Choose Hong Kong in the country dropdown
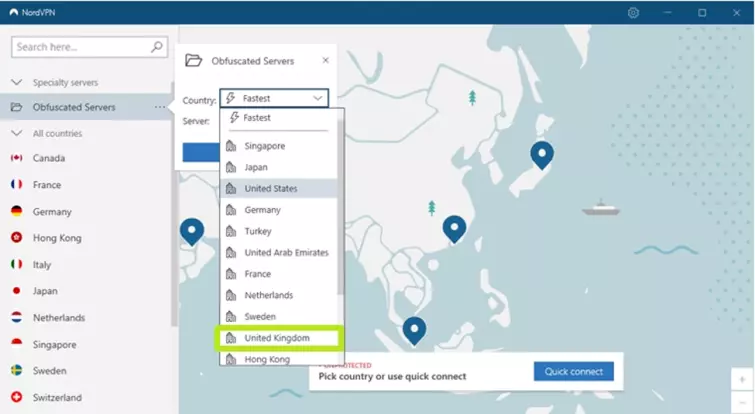 pyautogui.click(x=278, y=359)
